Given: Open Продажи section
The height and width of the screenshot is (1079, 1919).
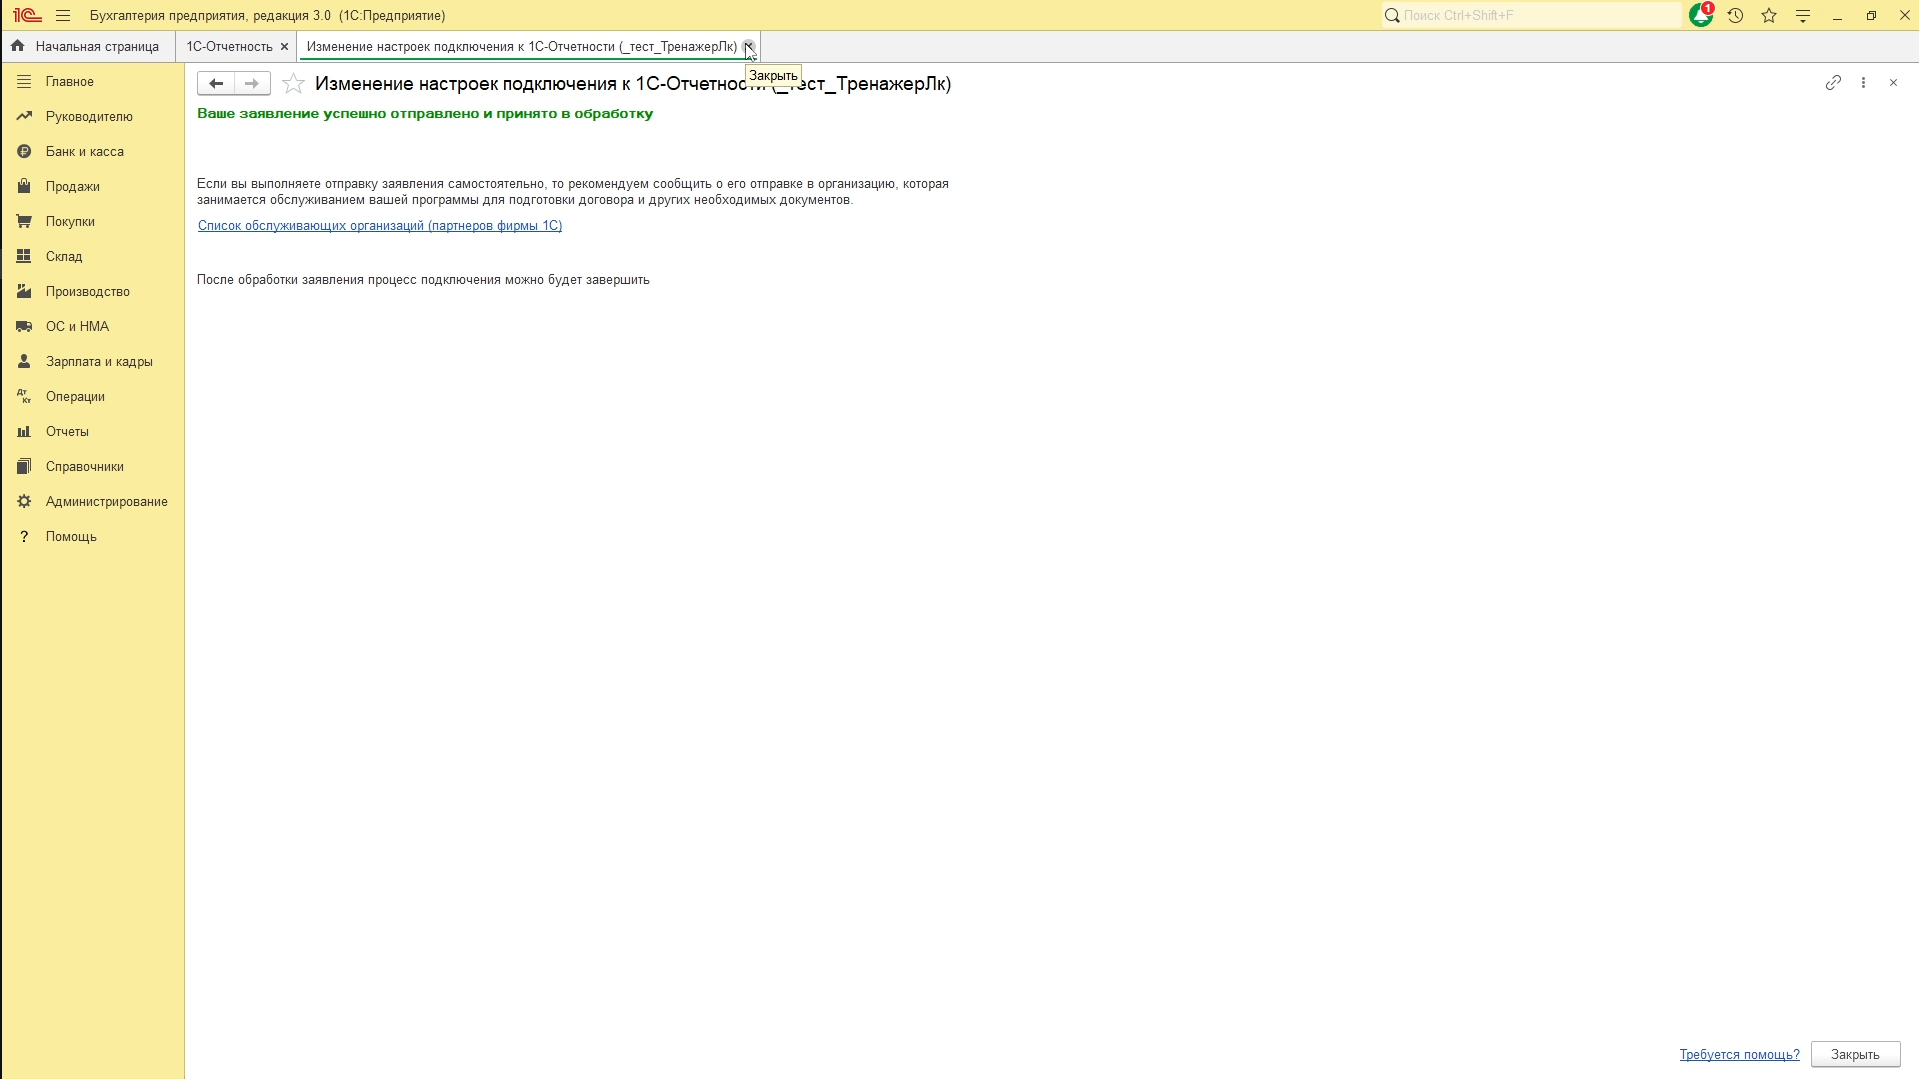Looking at the screenshot, I should pyautogui.click(x=93, y=187).
